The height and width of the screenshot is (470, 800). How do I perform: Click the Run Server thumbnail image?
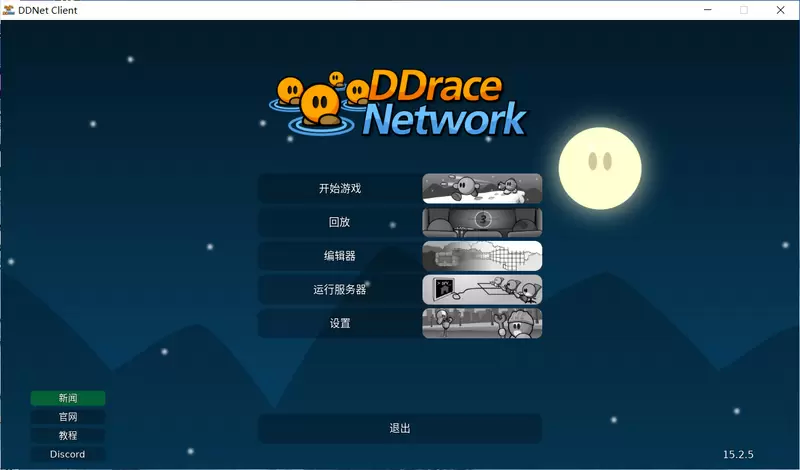click(x=482, y=289)
